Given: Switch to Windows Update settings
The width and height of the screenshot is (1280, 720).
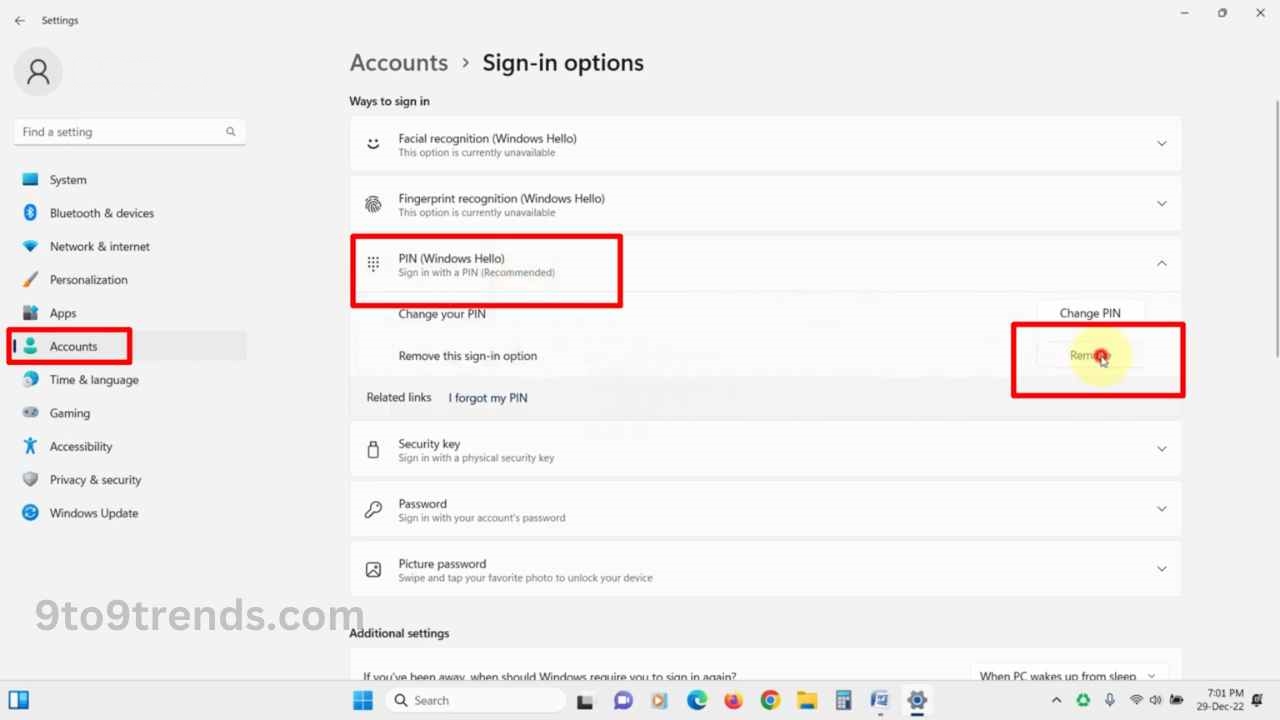Looking at the screenshot, I should coord(93,513).
